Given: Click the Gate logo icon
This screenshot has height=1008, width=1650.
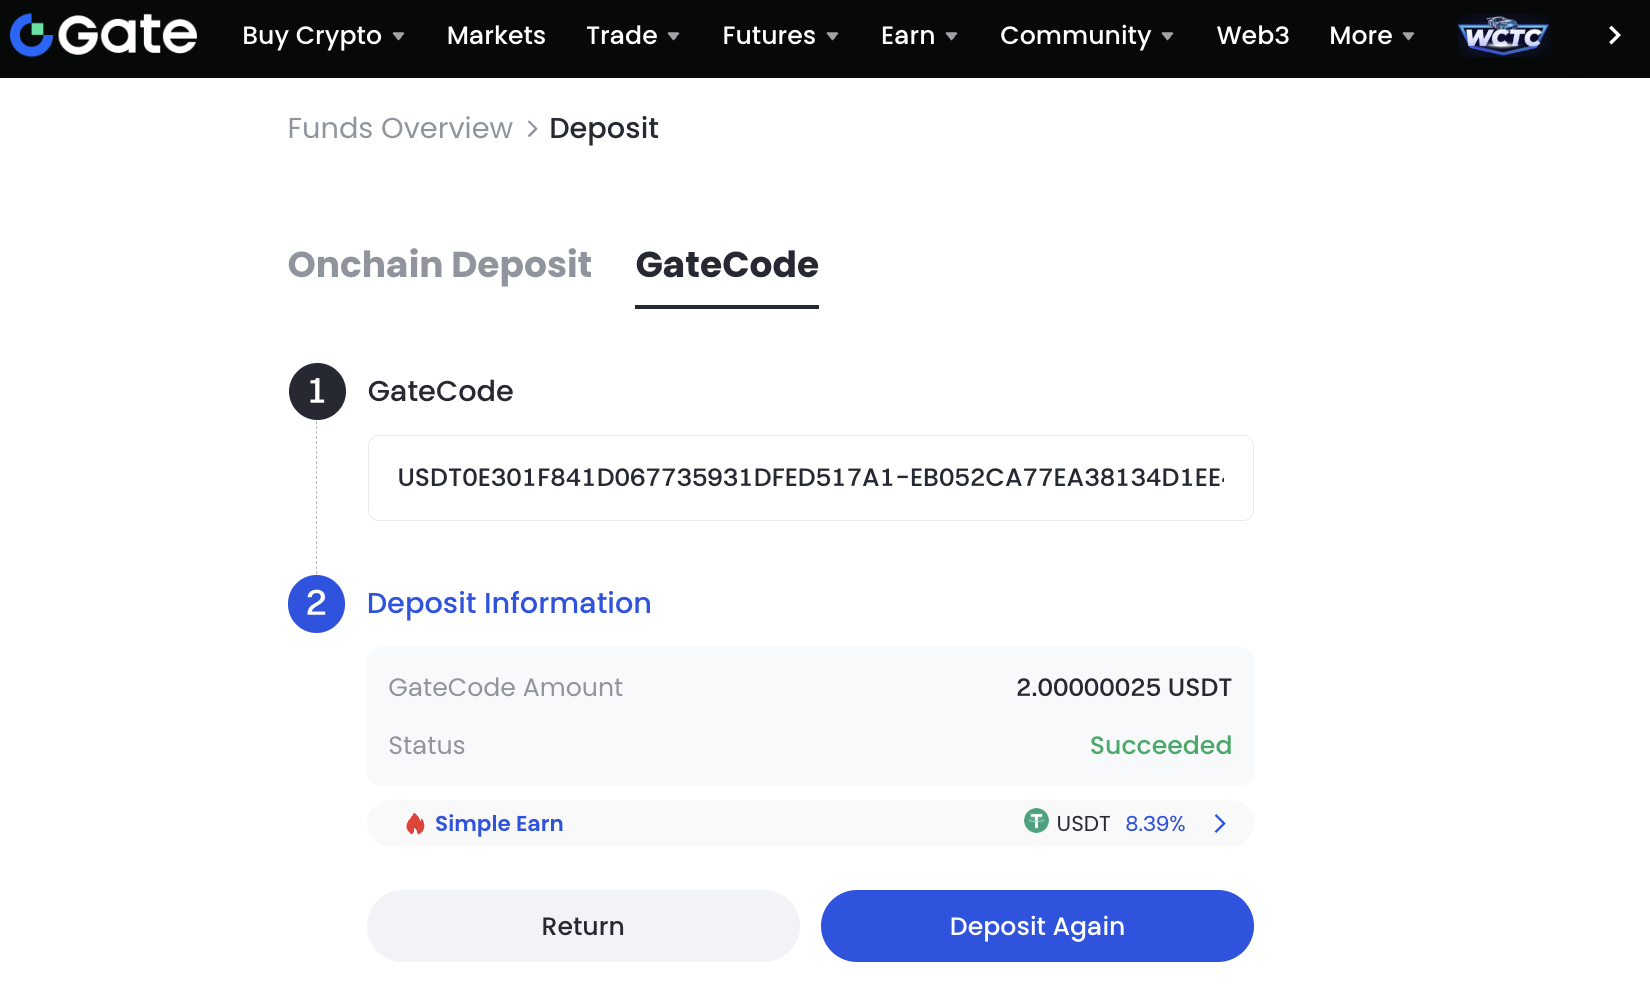Looking at the screenshot, I should (32, 36).
